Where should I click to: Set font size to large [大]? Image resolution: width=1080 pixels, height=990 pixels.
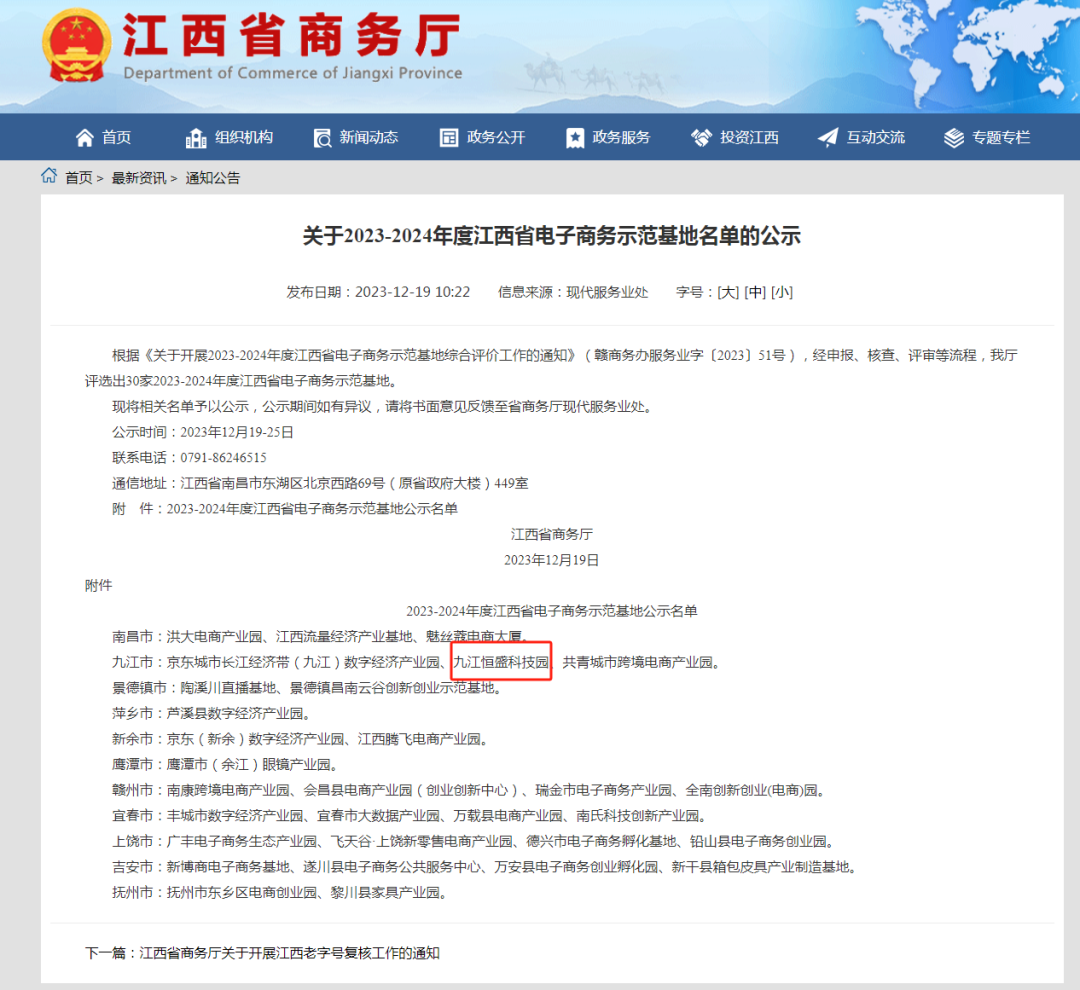click(728, 292)
